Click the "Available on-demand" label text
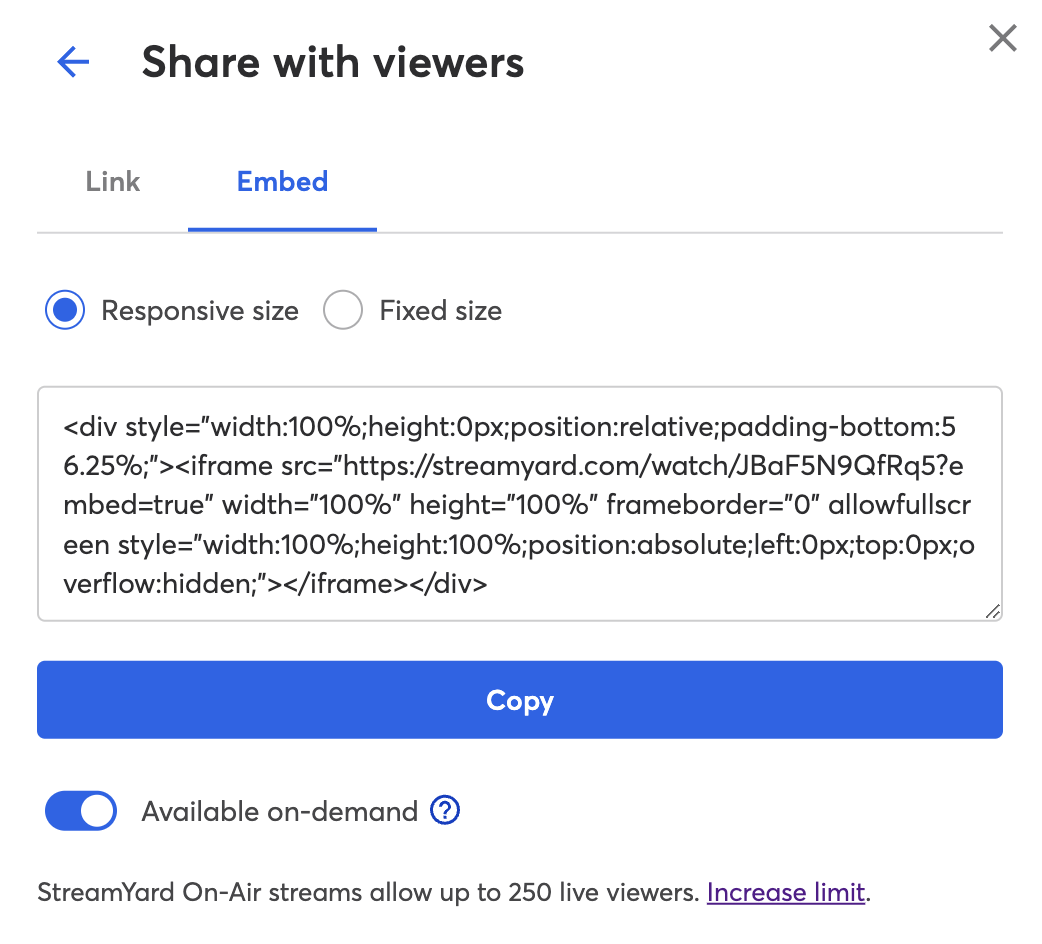Viewport: 1042px width, 944px height. (279, 811)
